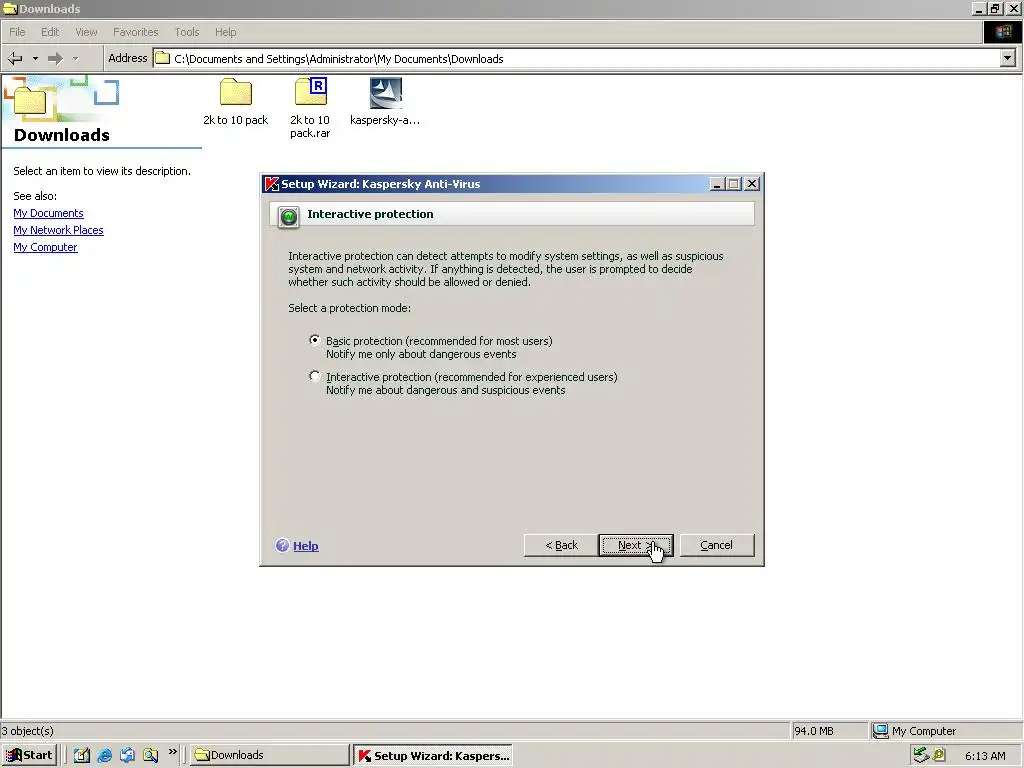This screenshot has height=768, width=1024.
Task: Click the green Interactive protection header icon
Action: tap(289, 216)
